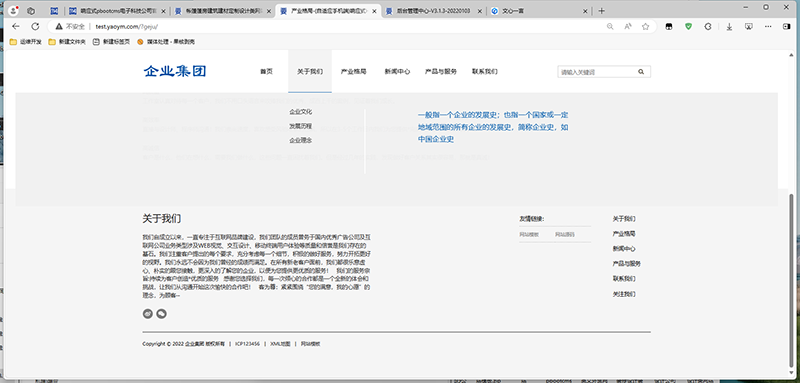Screen dimensions: 800x383
Task: Click the WeChat round icon in footer
Action: click(161, 314)
